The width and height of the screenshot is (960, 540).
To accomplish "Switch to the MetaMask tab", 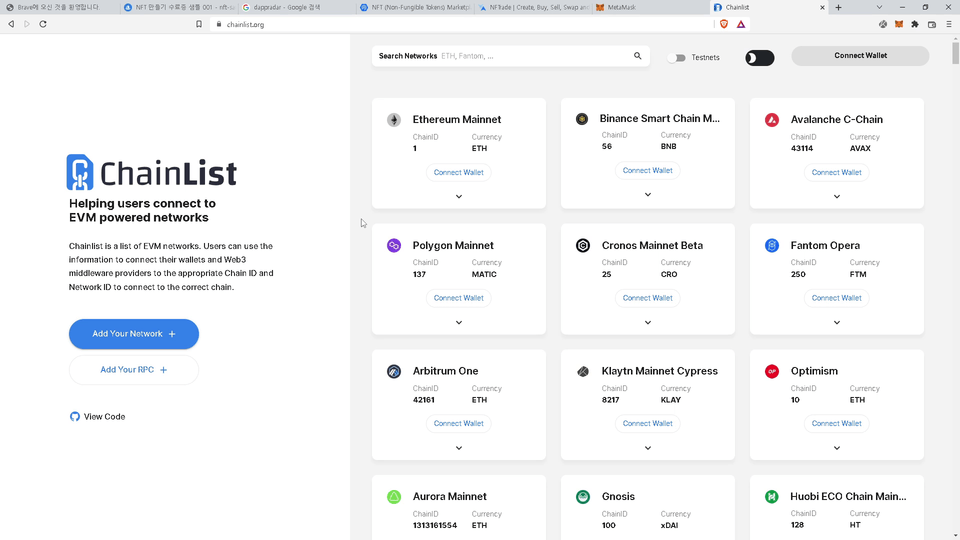I will coord(650,7).
